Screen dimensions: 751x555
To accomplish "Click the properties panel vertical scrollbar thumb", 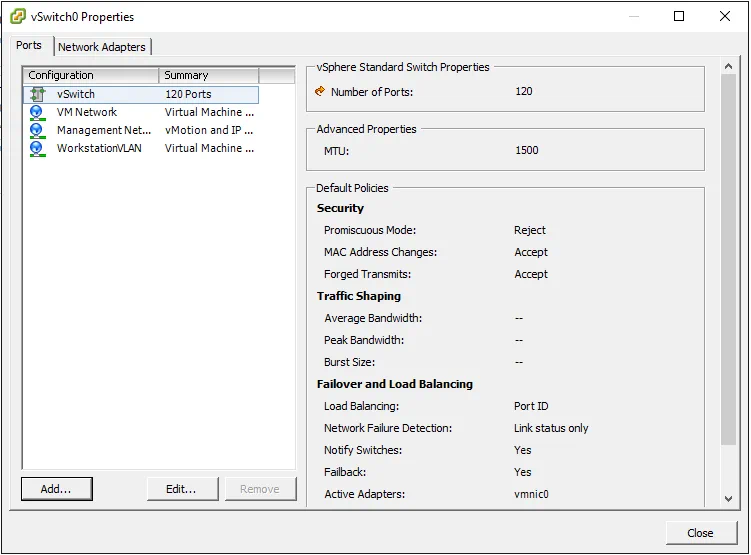I will pos(727,260).
